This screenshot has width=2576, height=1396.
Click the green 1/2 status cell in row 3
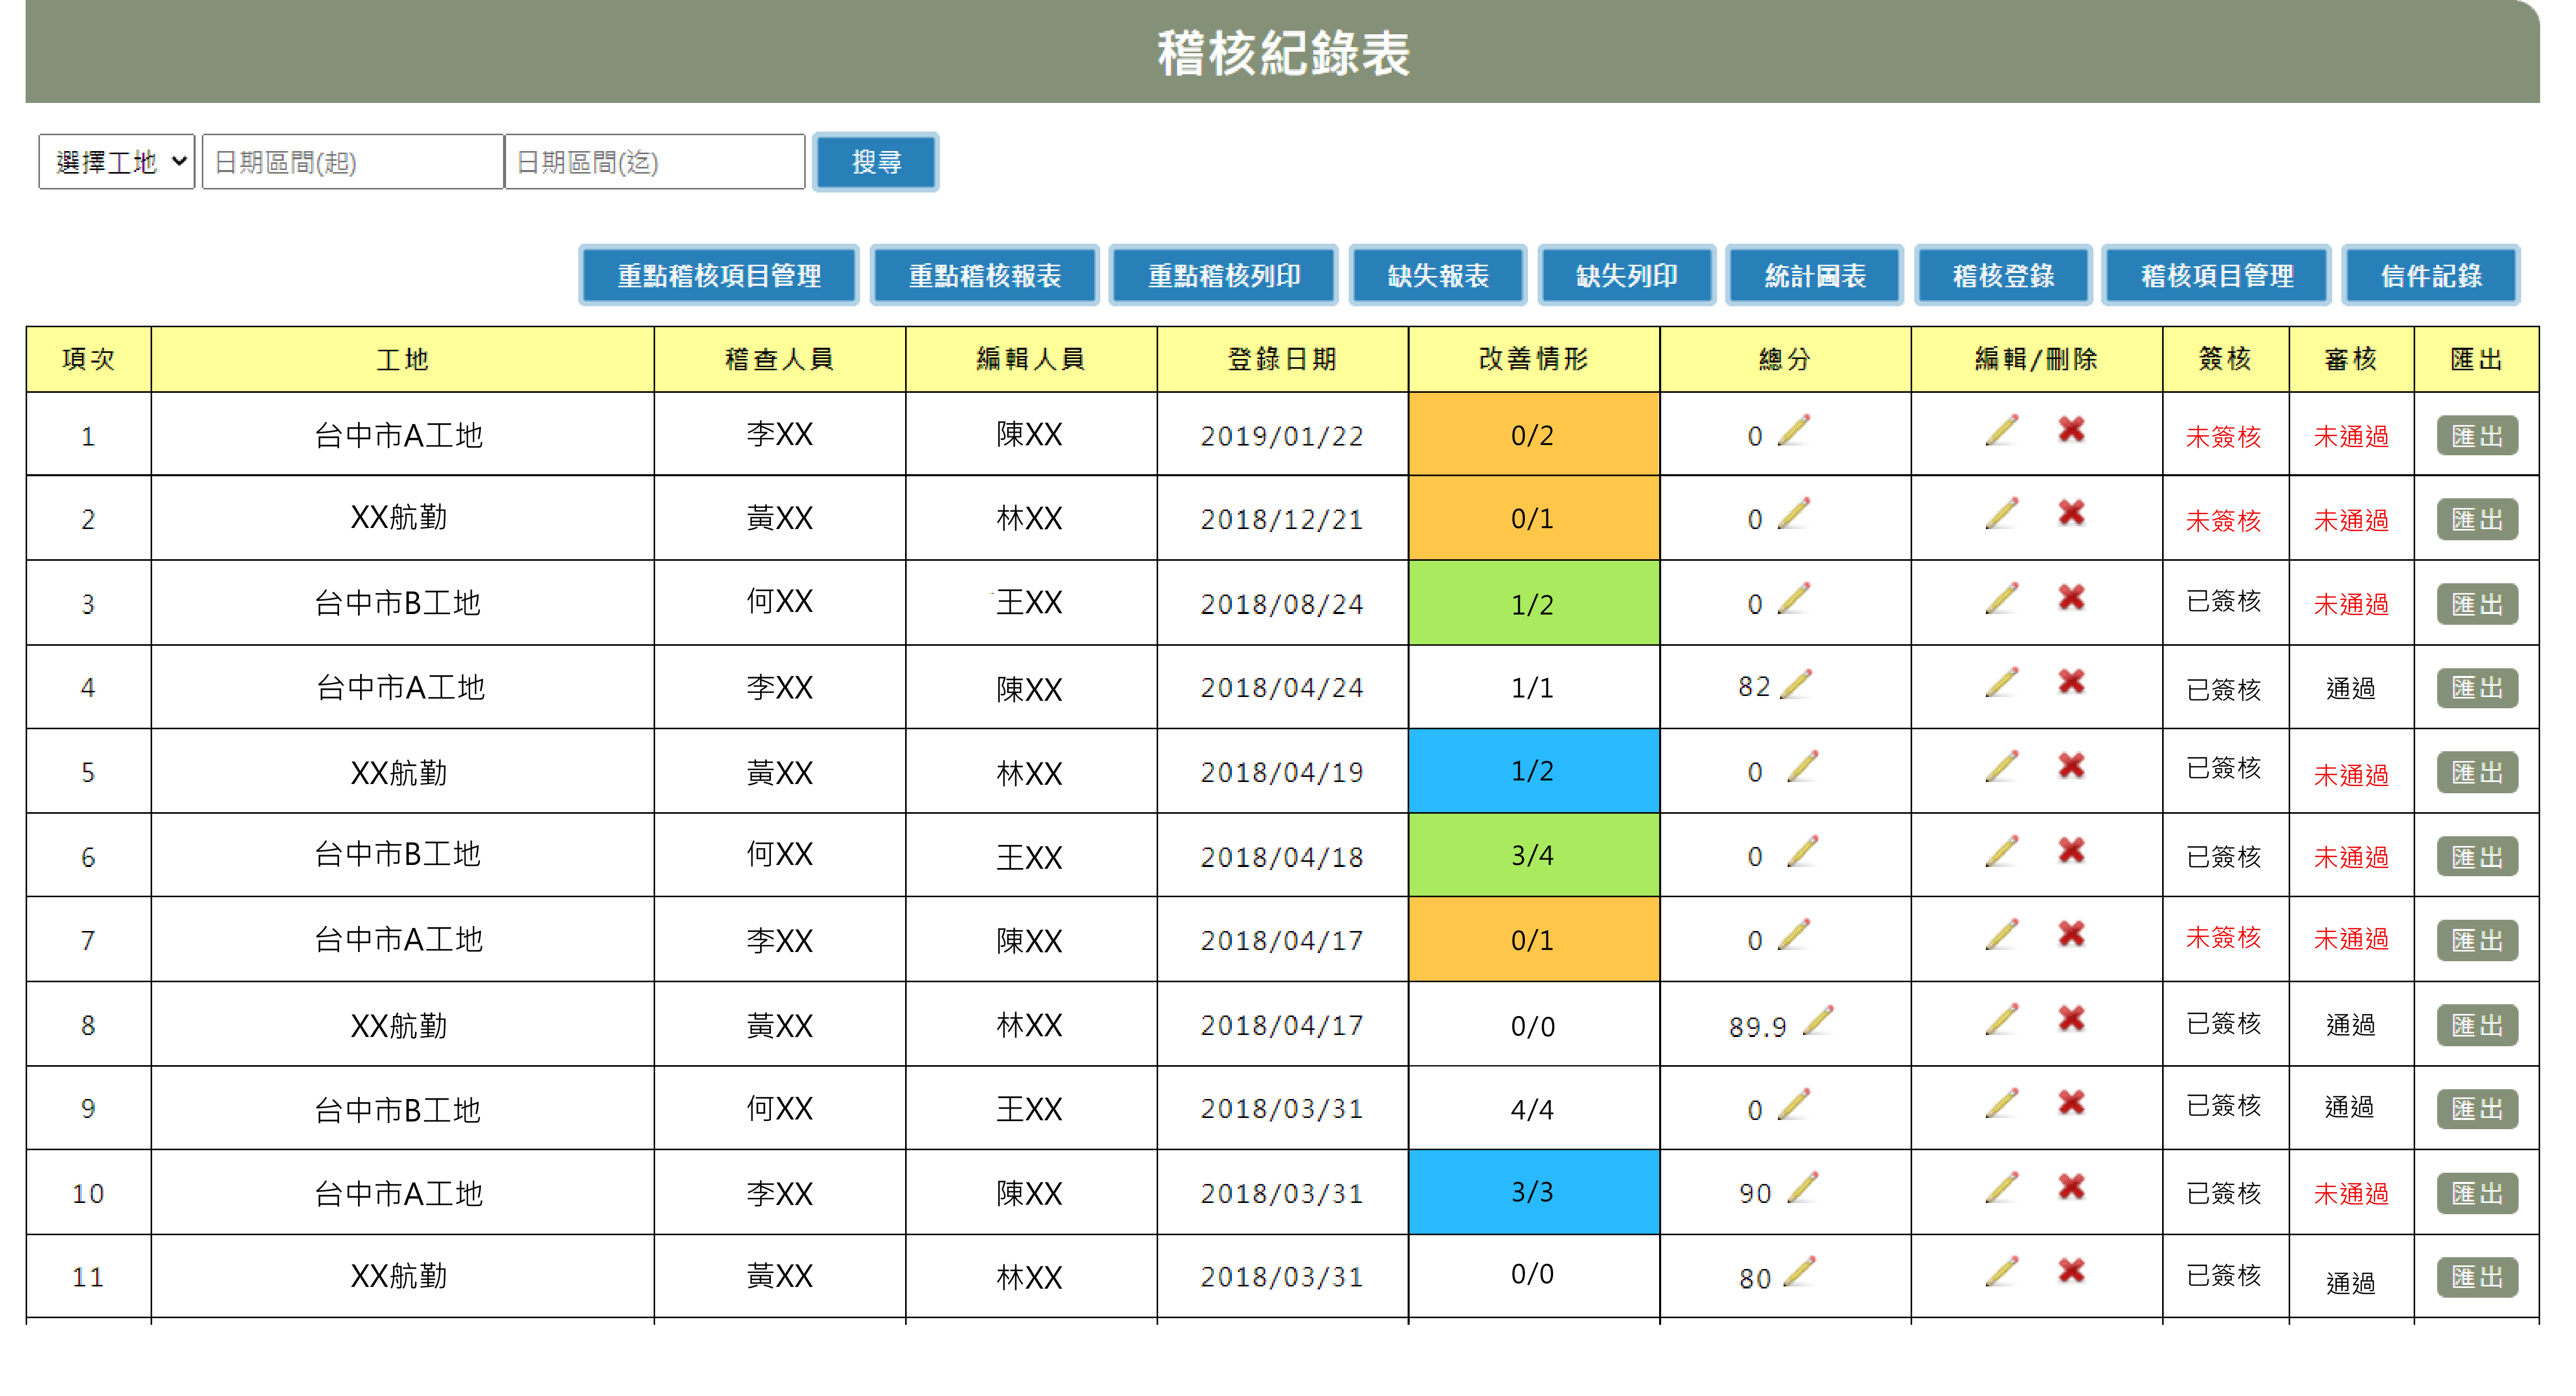tap(1533, 603)
